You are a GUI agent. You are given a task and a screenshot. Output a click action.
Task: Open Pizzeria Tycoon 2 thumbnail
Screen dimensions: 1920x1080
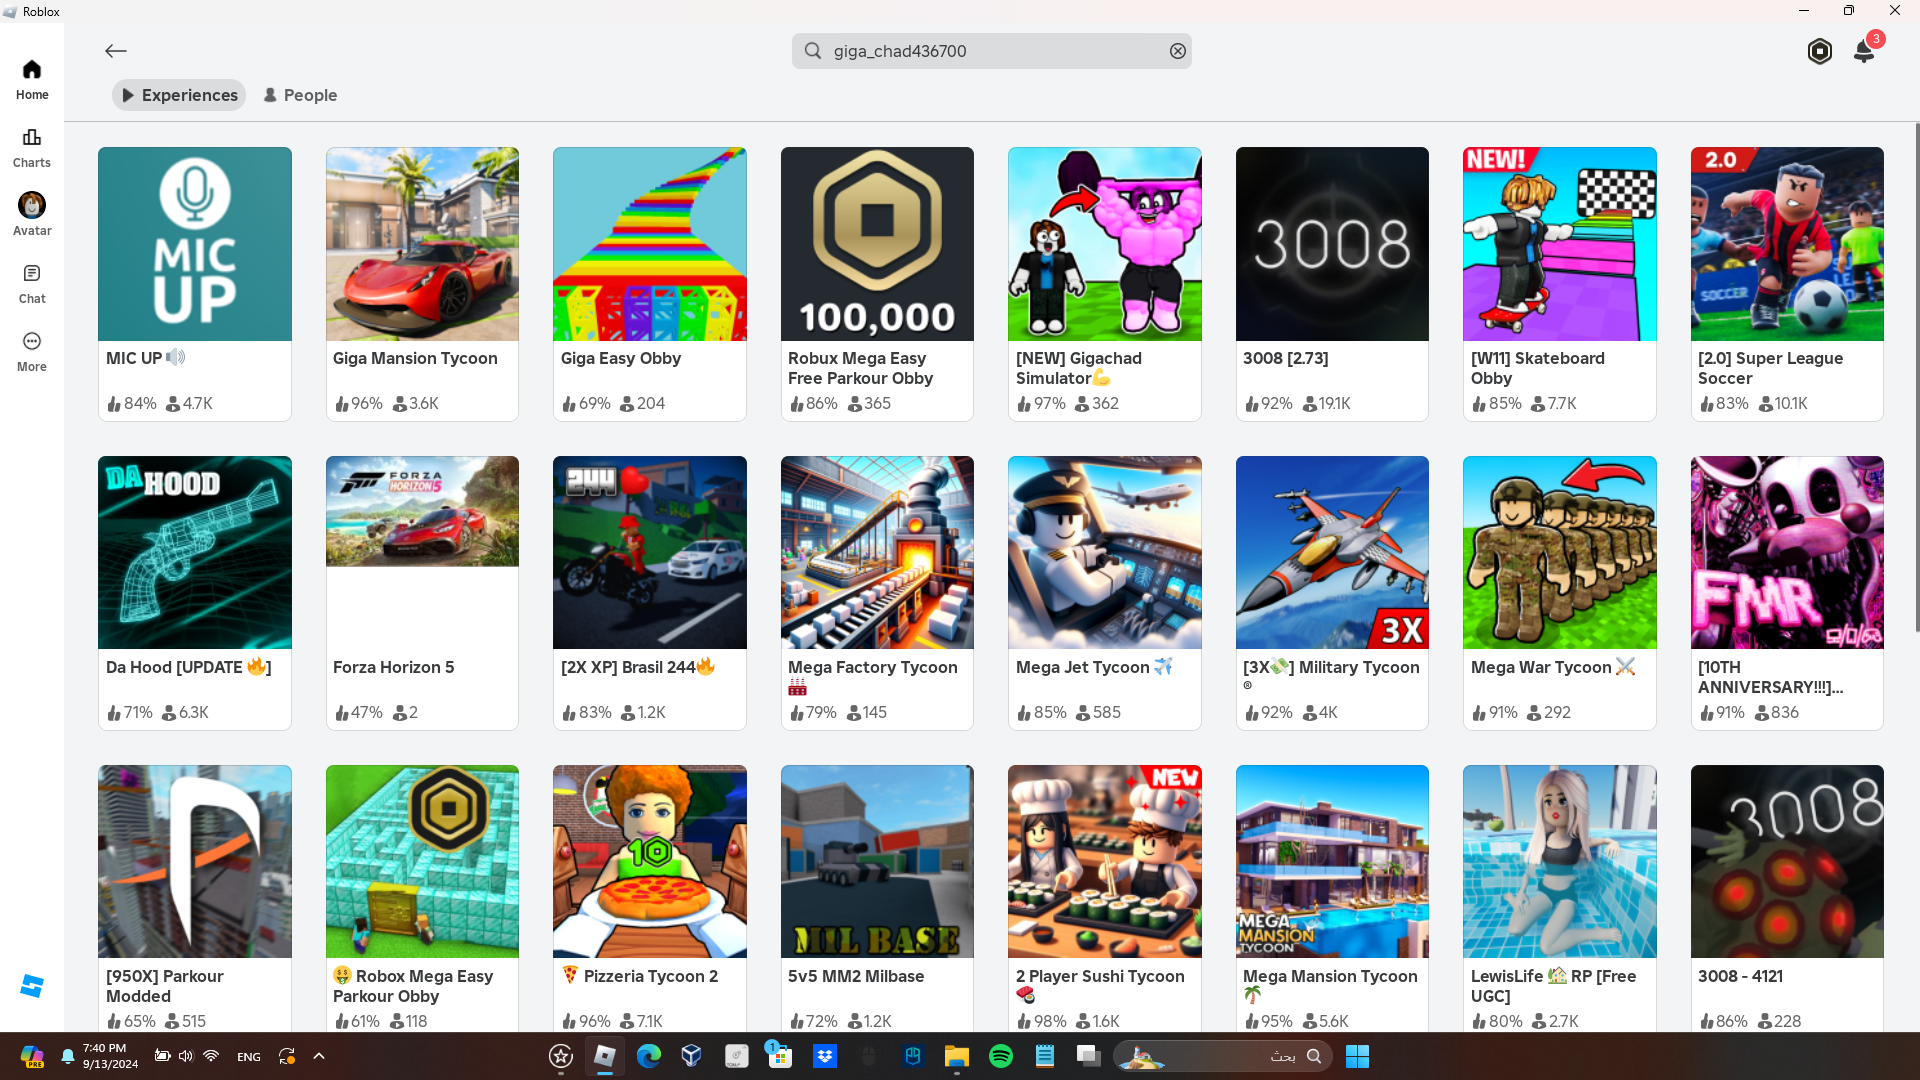[650, 862]
